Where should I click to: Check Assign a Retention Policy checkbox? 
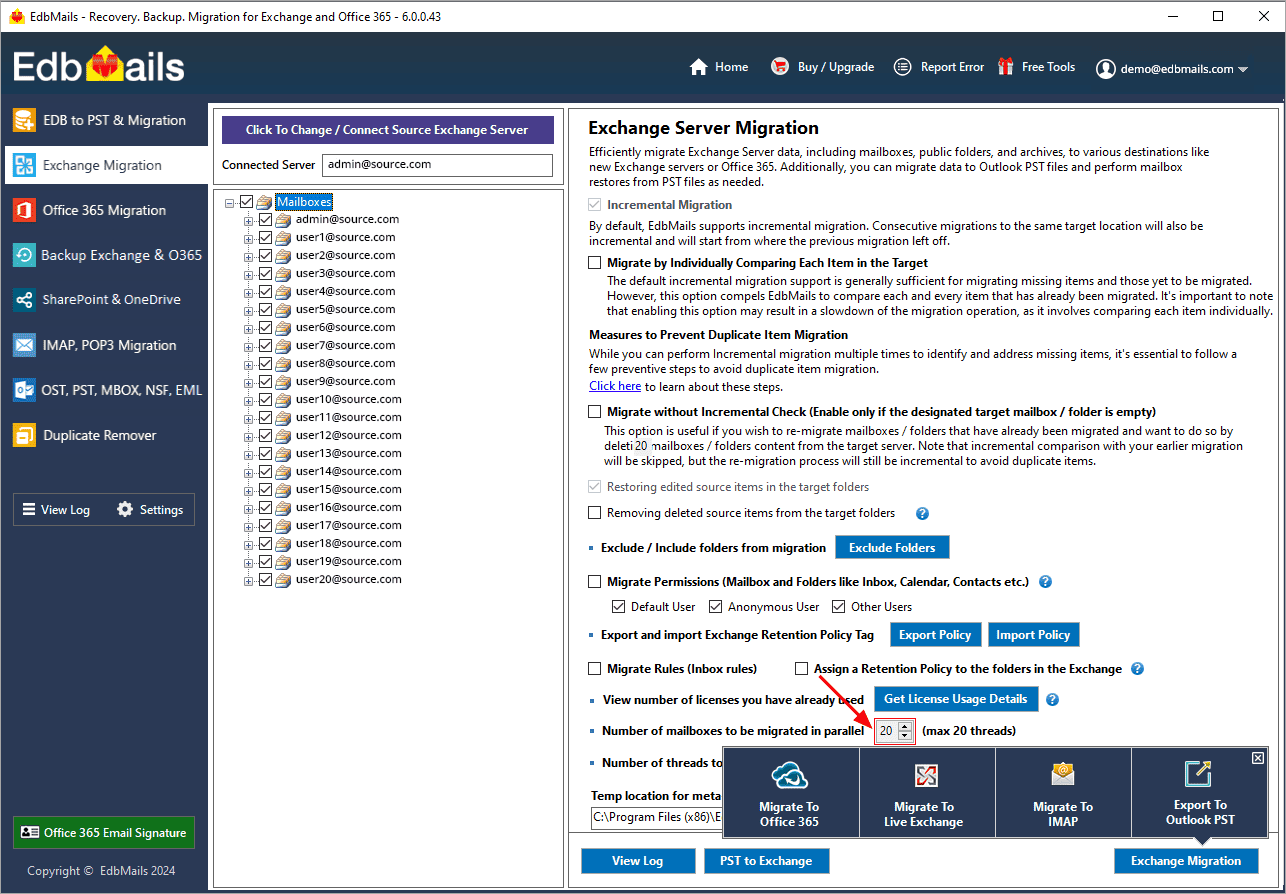point(802,668)
